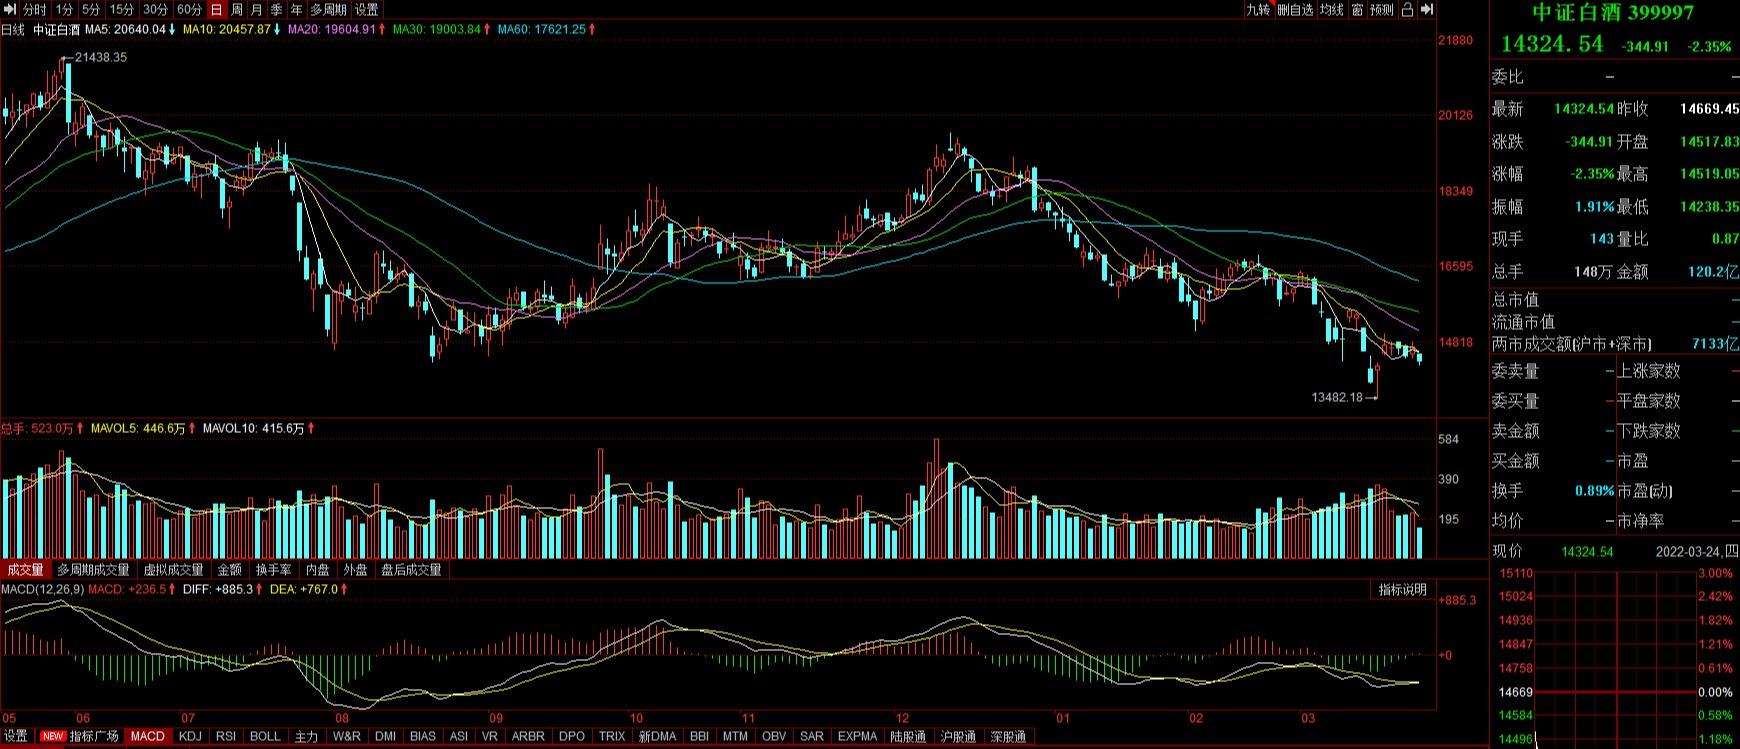This screenshot has width=1740, height=749.
Task: Click the 21438.35 high price marker
Action: [x=101, y=57]
